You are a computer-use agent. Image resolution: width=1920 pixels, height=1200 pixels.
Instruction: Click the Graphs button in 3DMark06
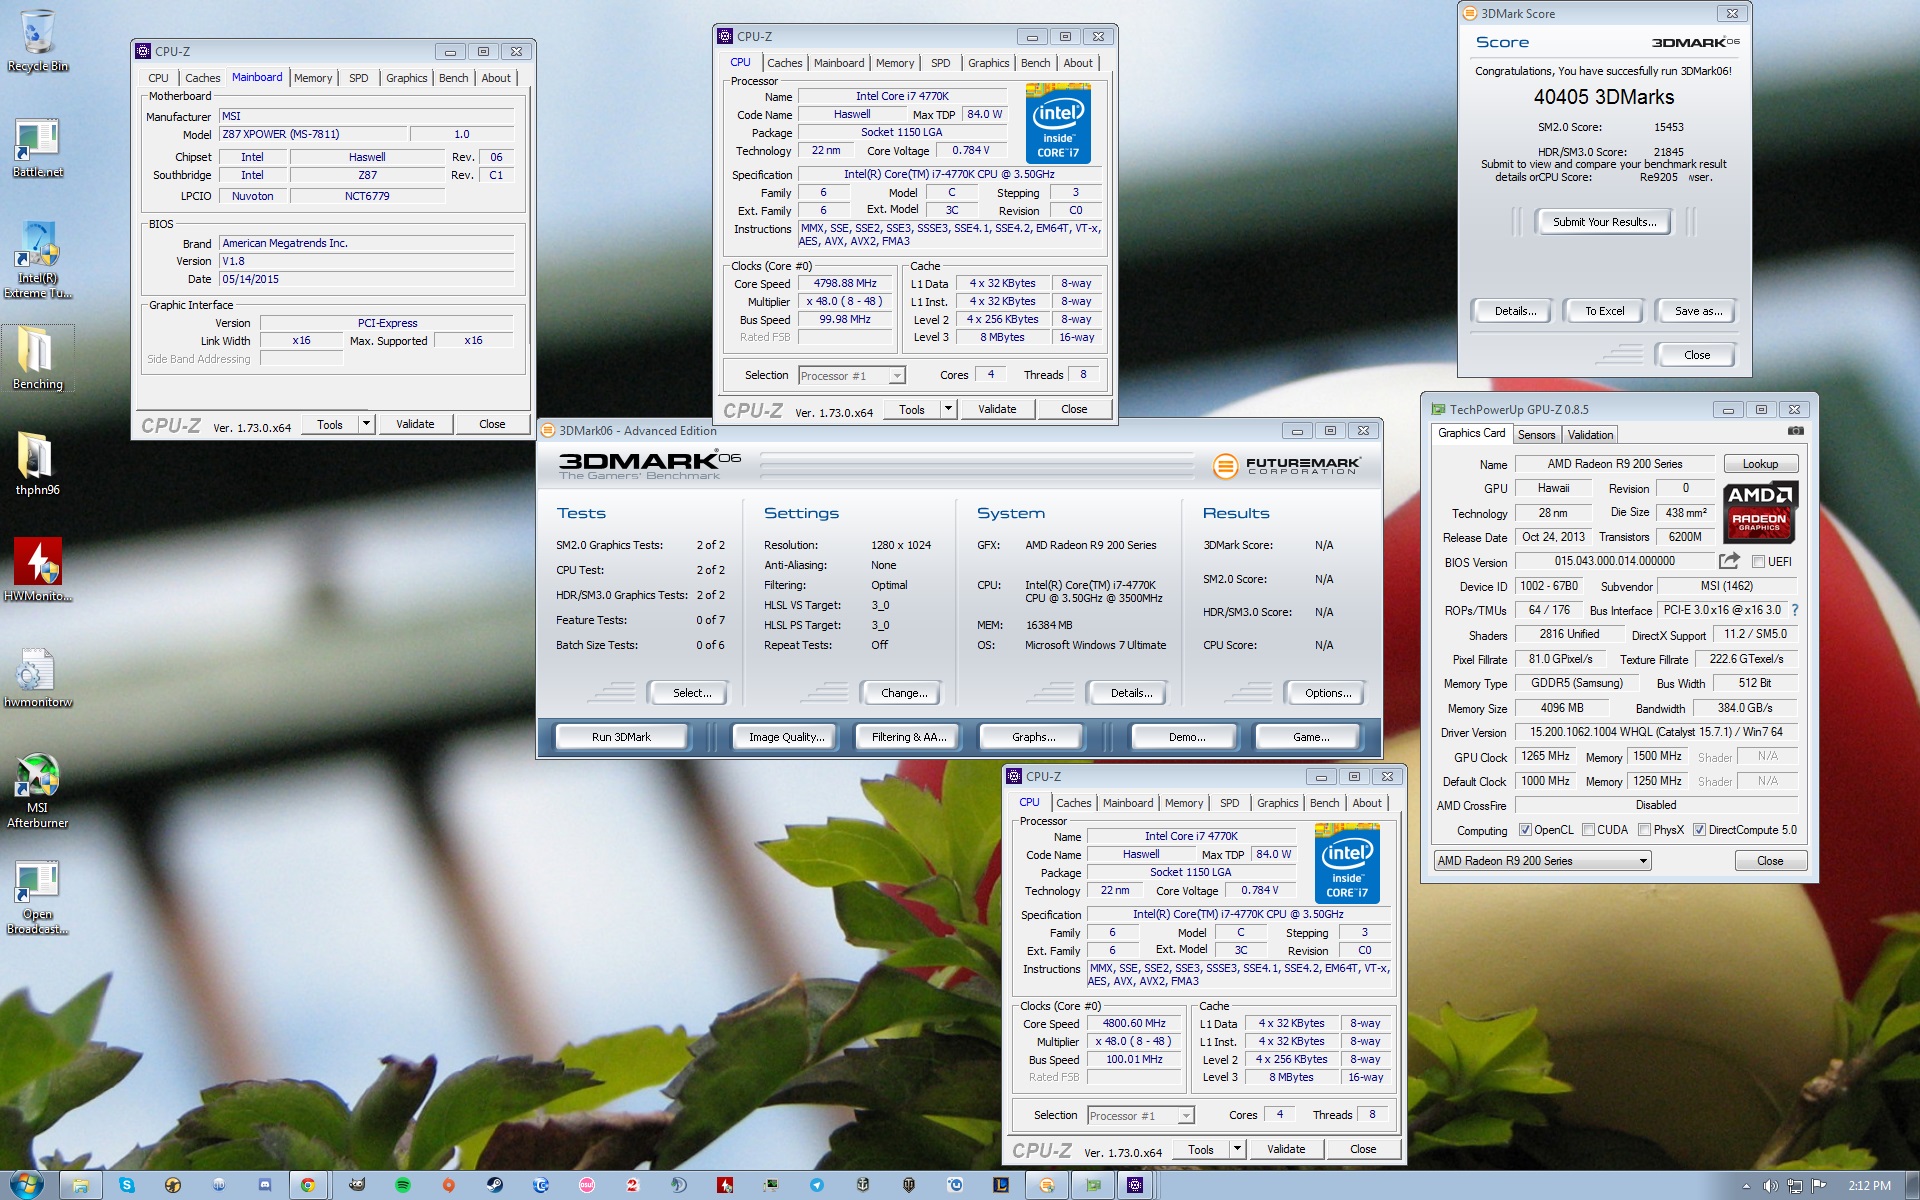click(x=1033, y=737)
